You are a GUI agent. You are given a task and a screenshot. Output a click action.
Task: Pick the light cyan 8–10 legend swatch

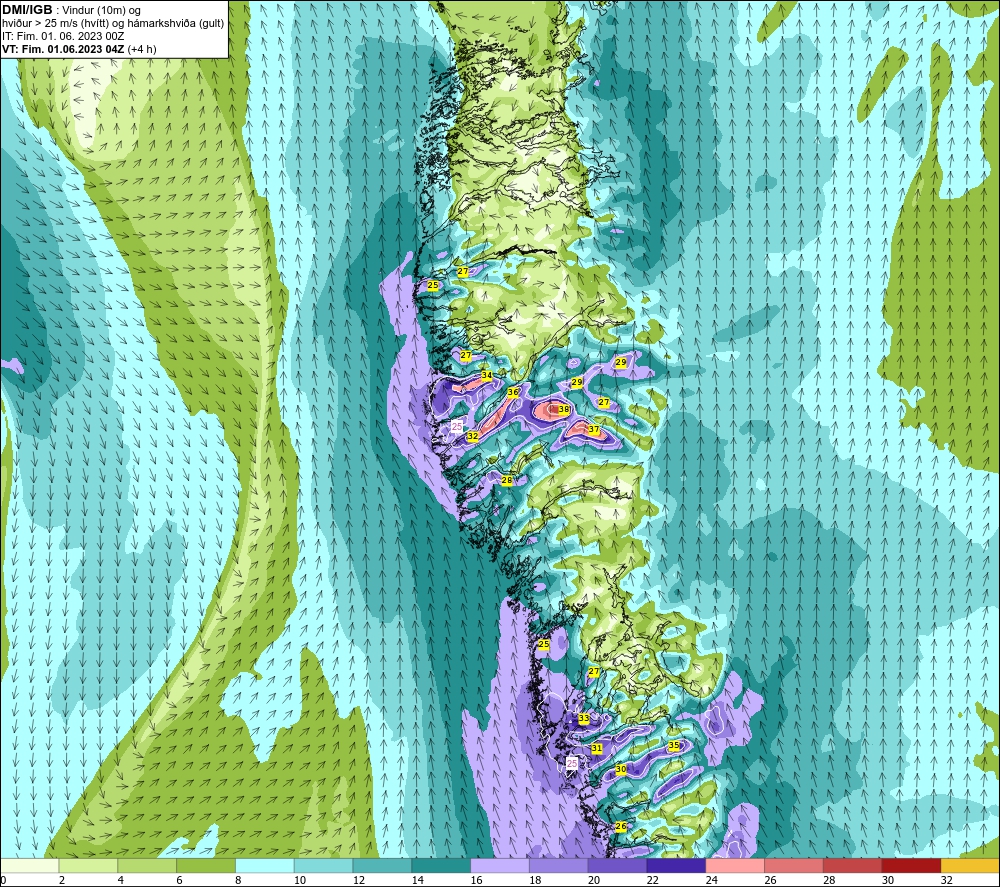click(x=265, y=865)
